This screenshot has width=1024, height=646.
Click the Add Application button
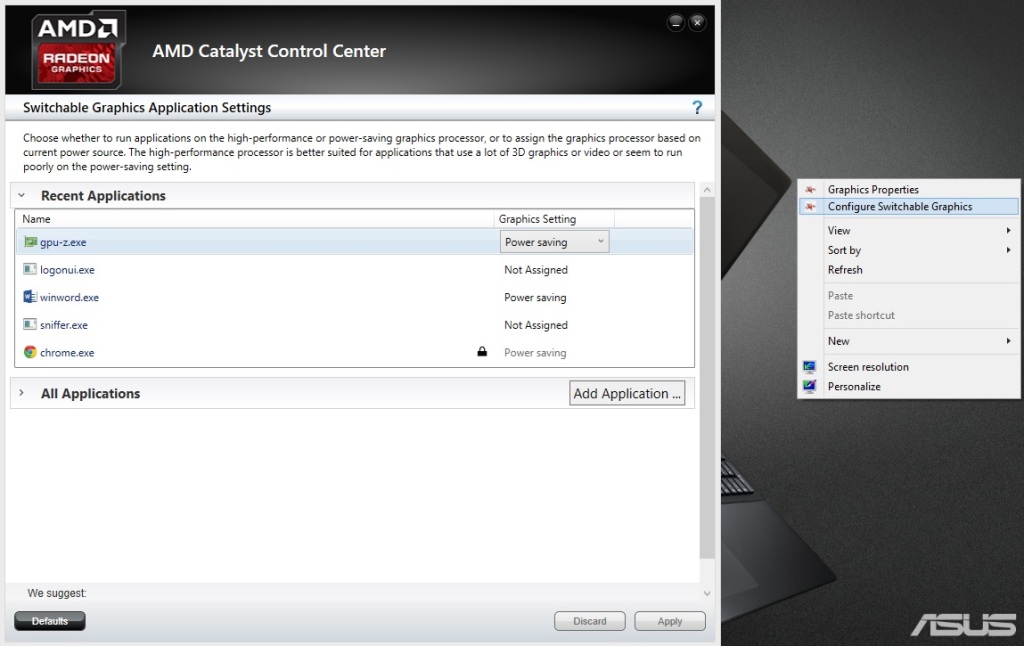(627, 393)
